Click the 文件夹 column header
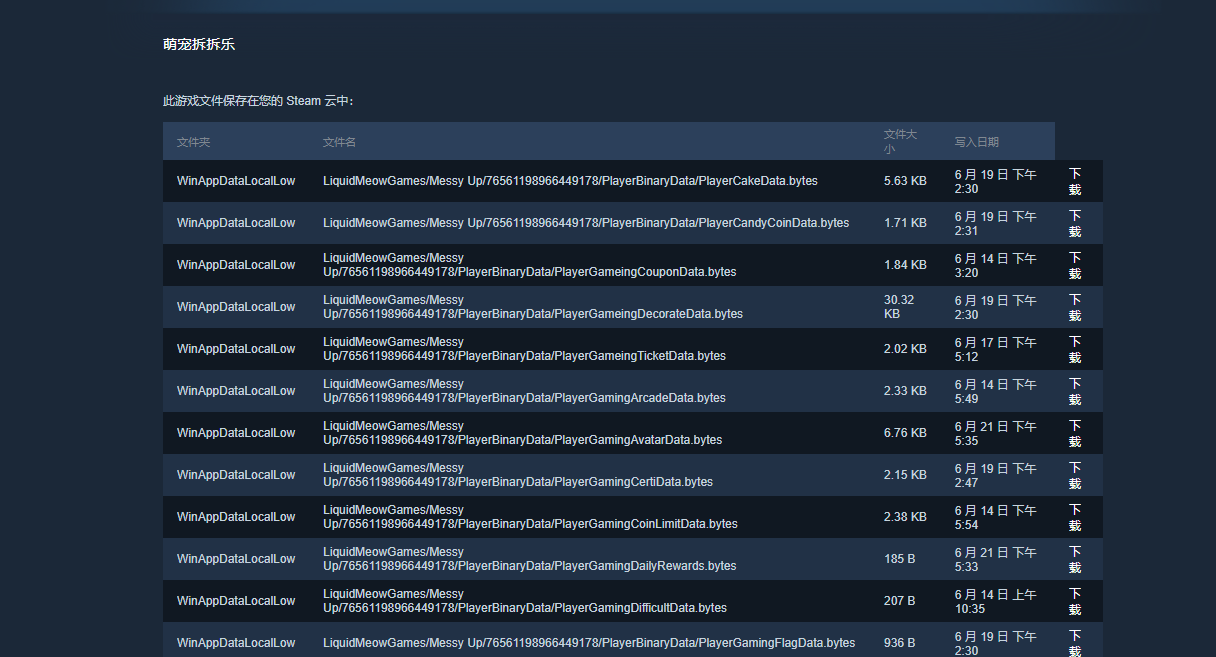This screenshot has height=657, width=1216. pos(194,142)
